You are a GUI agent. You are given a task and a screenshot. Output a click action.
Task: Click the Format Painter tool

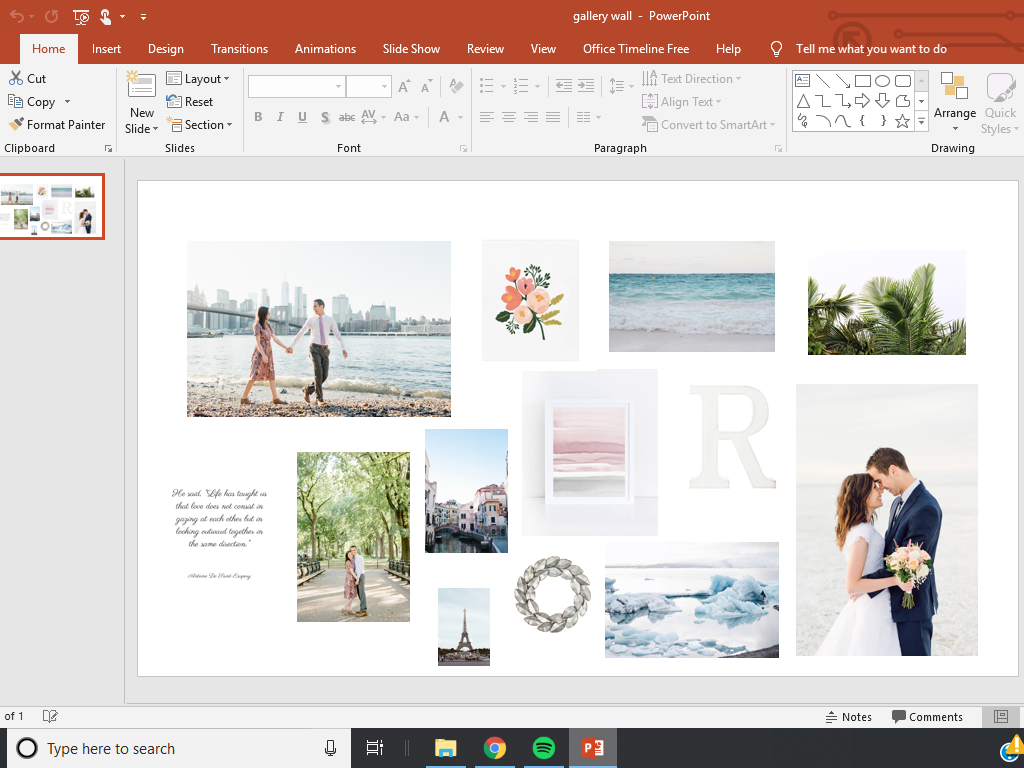pos(57,125)
